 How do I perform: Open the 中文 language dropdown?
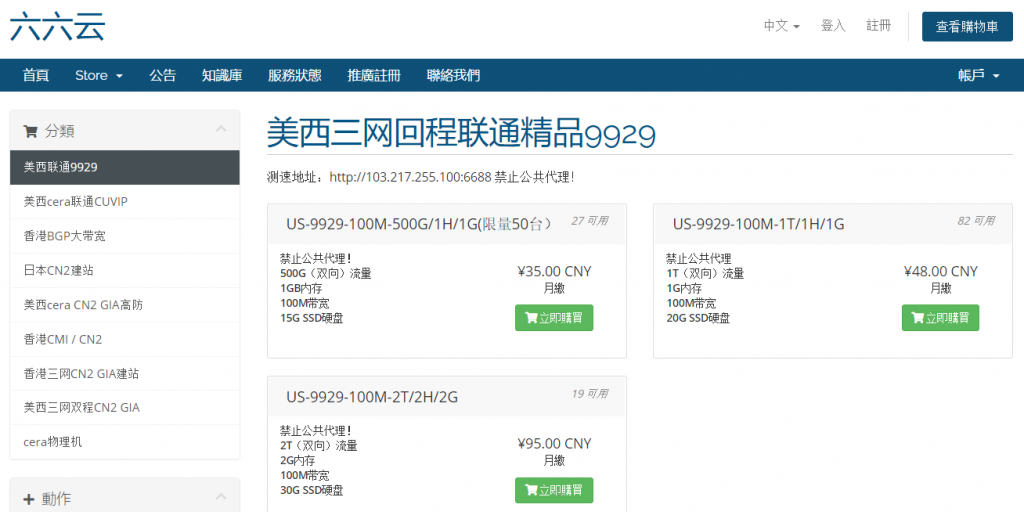pyautogui.click(x=782, y=26)
